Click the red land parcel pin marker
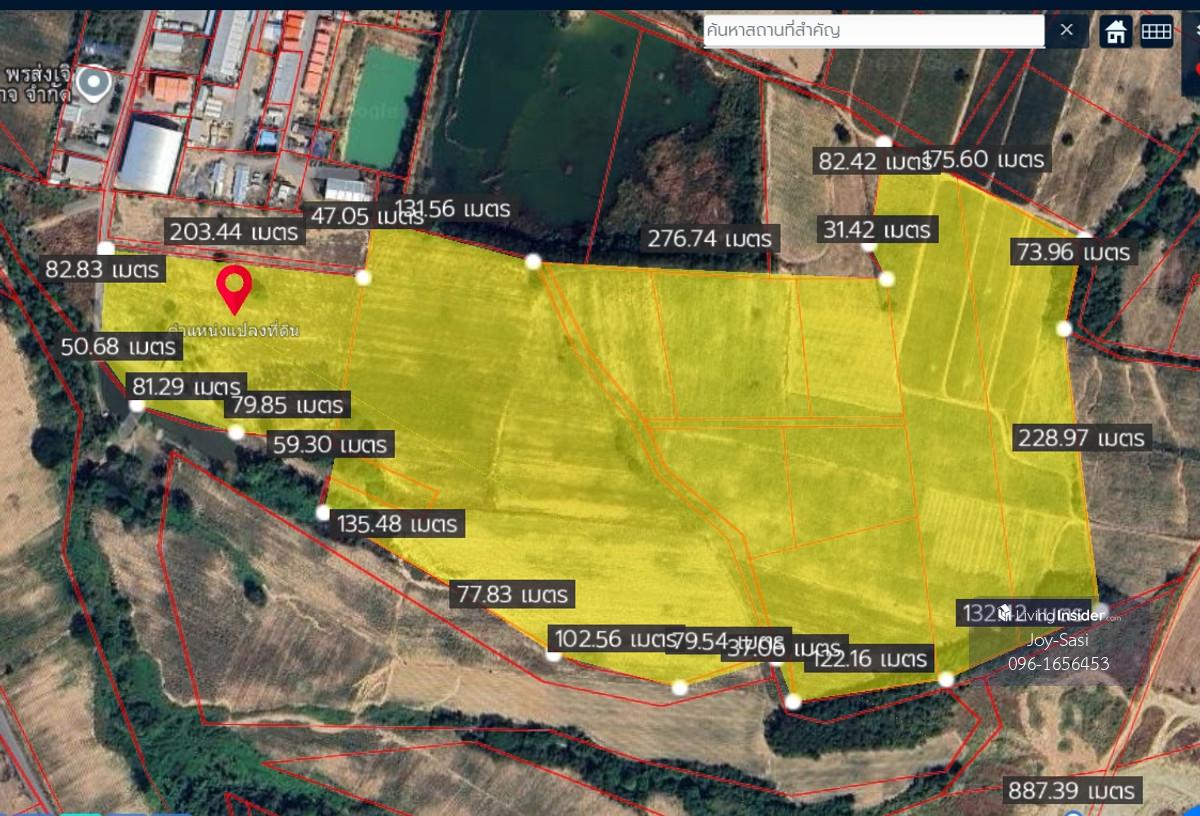Viewport: 1200px width, 816px height. coord(234,289)
